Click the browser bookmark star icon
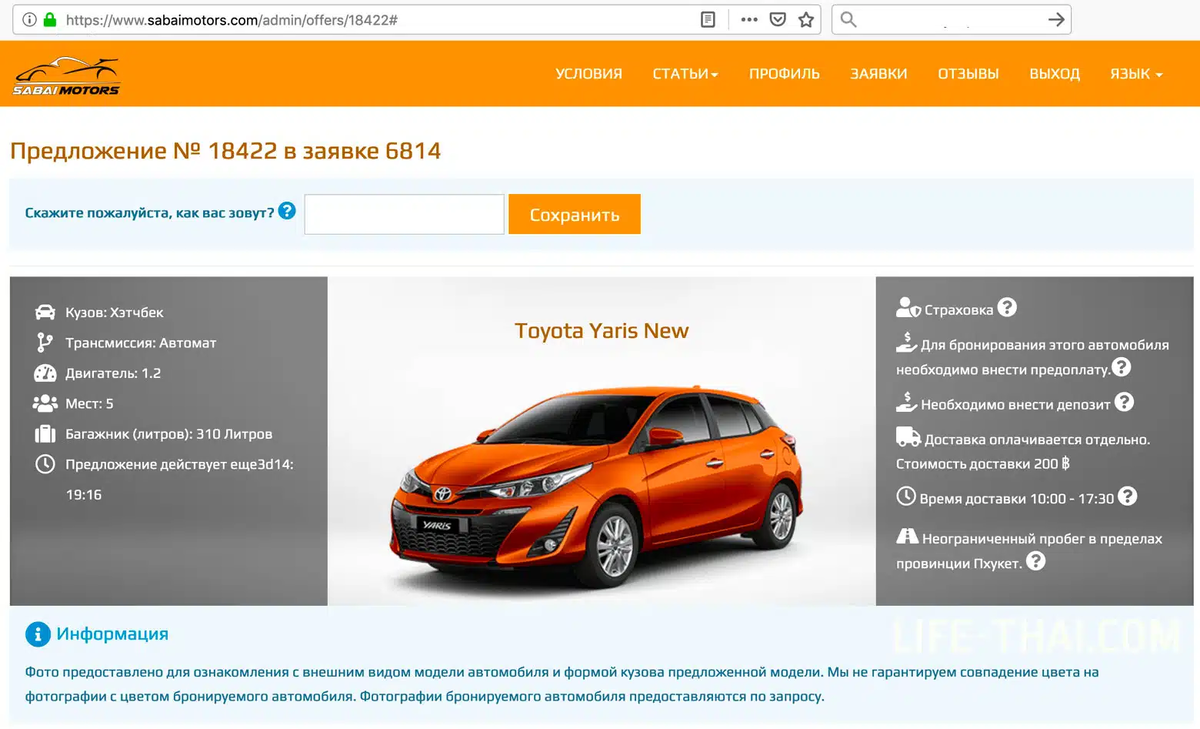The image size is (1200, 729). click(806, 20)
